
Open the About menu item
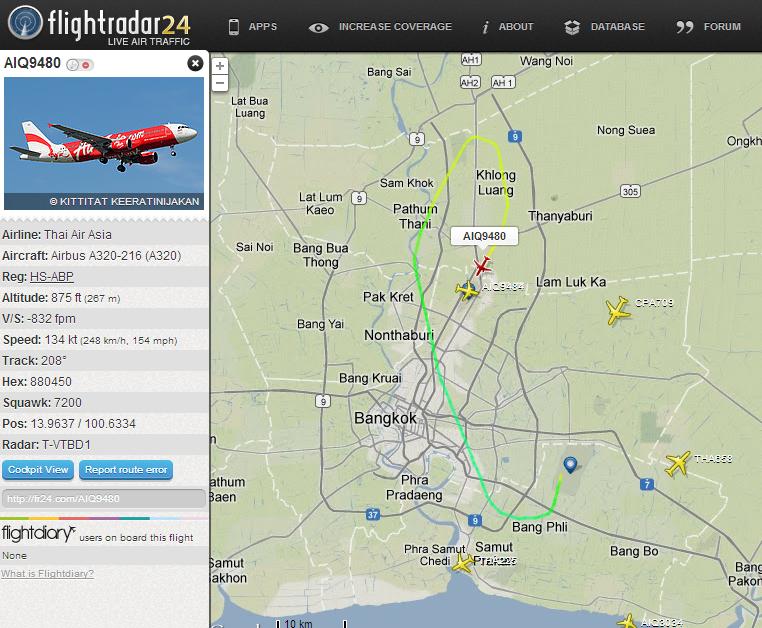pos(507,27)
